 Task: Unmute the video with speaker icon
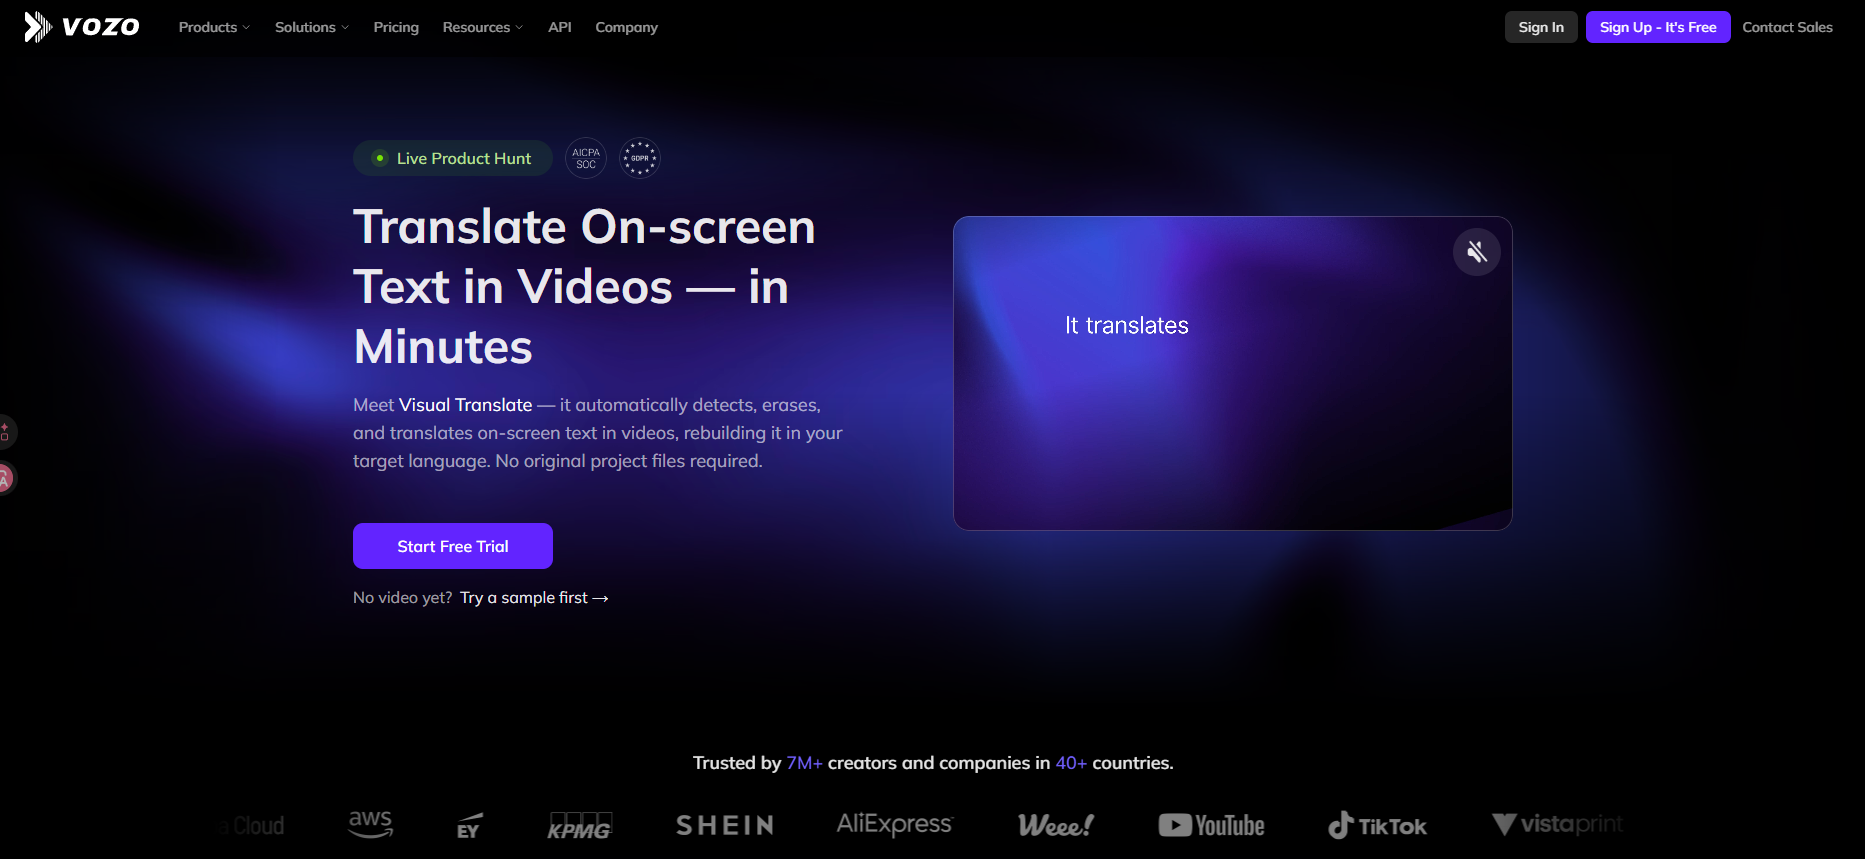(1476, 252)
